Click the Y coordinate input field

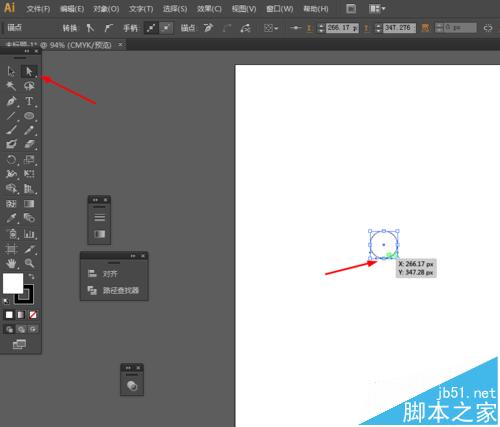pyautogui.click(x=399, y=28)
